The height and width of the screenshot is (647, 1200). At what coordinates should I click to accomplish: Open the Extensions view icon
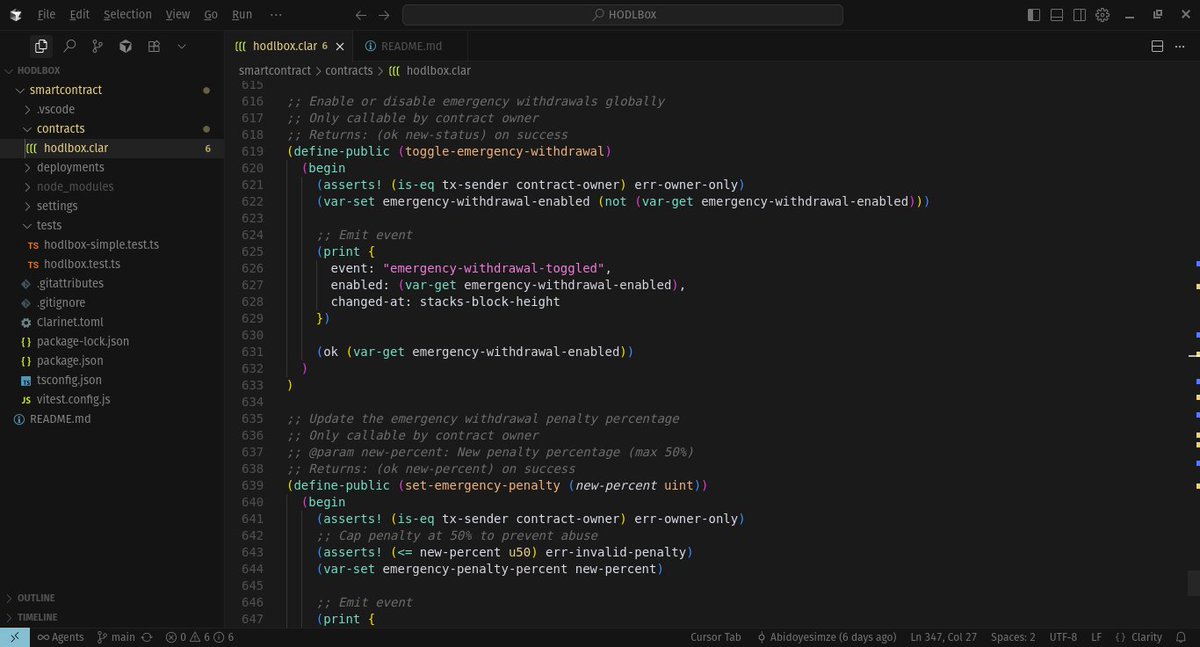(154, 46)
